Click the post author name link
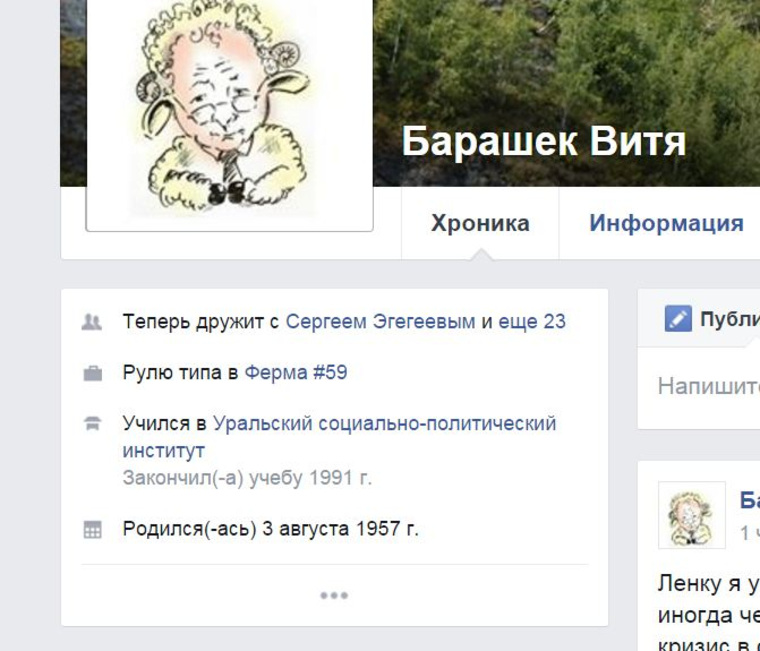 (749, 501)
